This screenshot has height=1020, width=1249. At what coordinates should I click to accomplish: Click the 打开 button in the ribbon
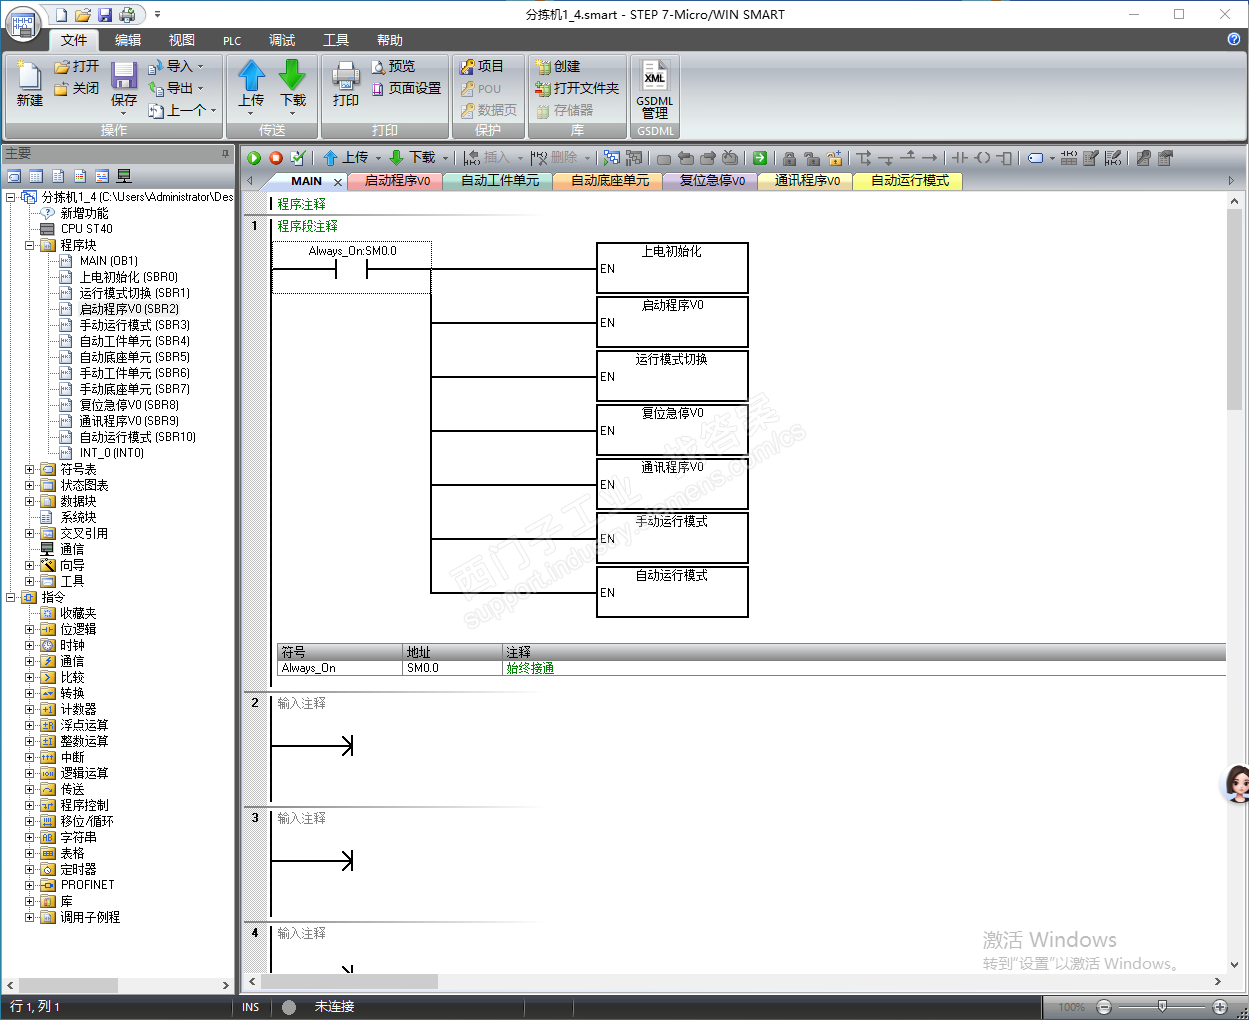click(x=77, y=66)
